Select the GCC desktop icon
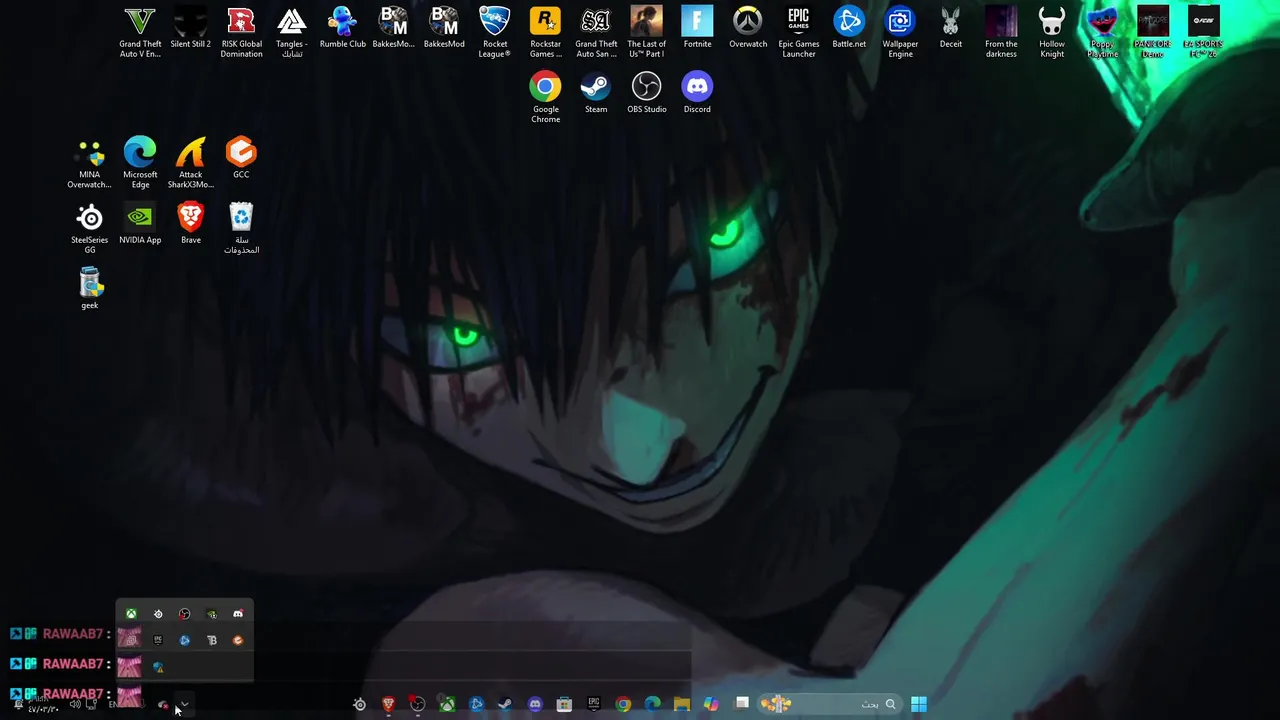The image size is (1280, 720). (241, 159)
